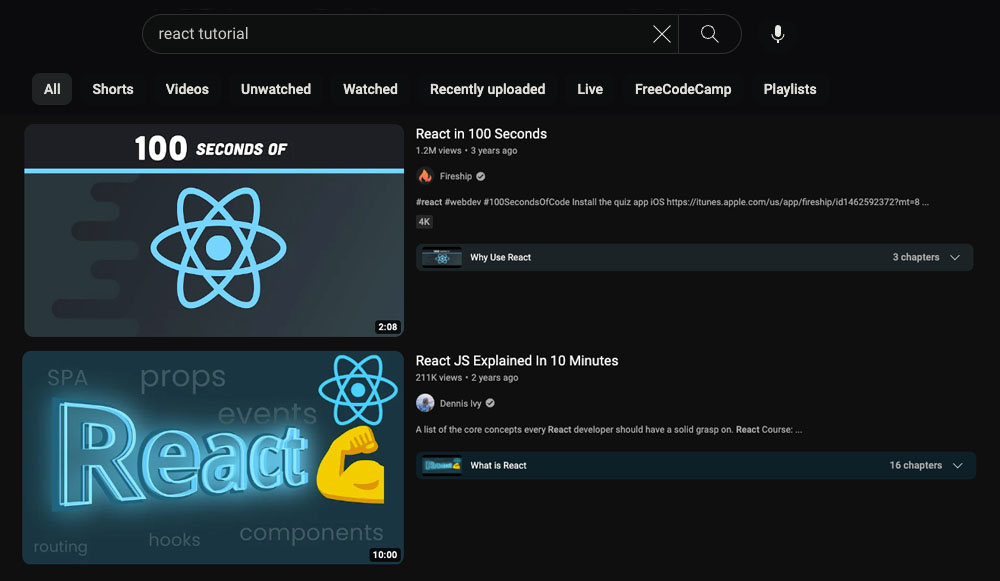The width and height of the screenshot is (1000, 581).
Task: Clear the search text with X icon
Action: tap(661, 34)
